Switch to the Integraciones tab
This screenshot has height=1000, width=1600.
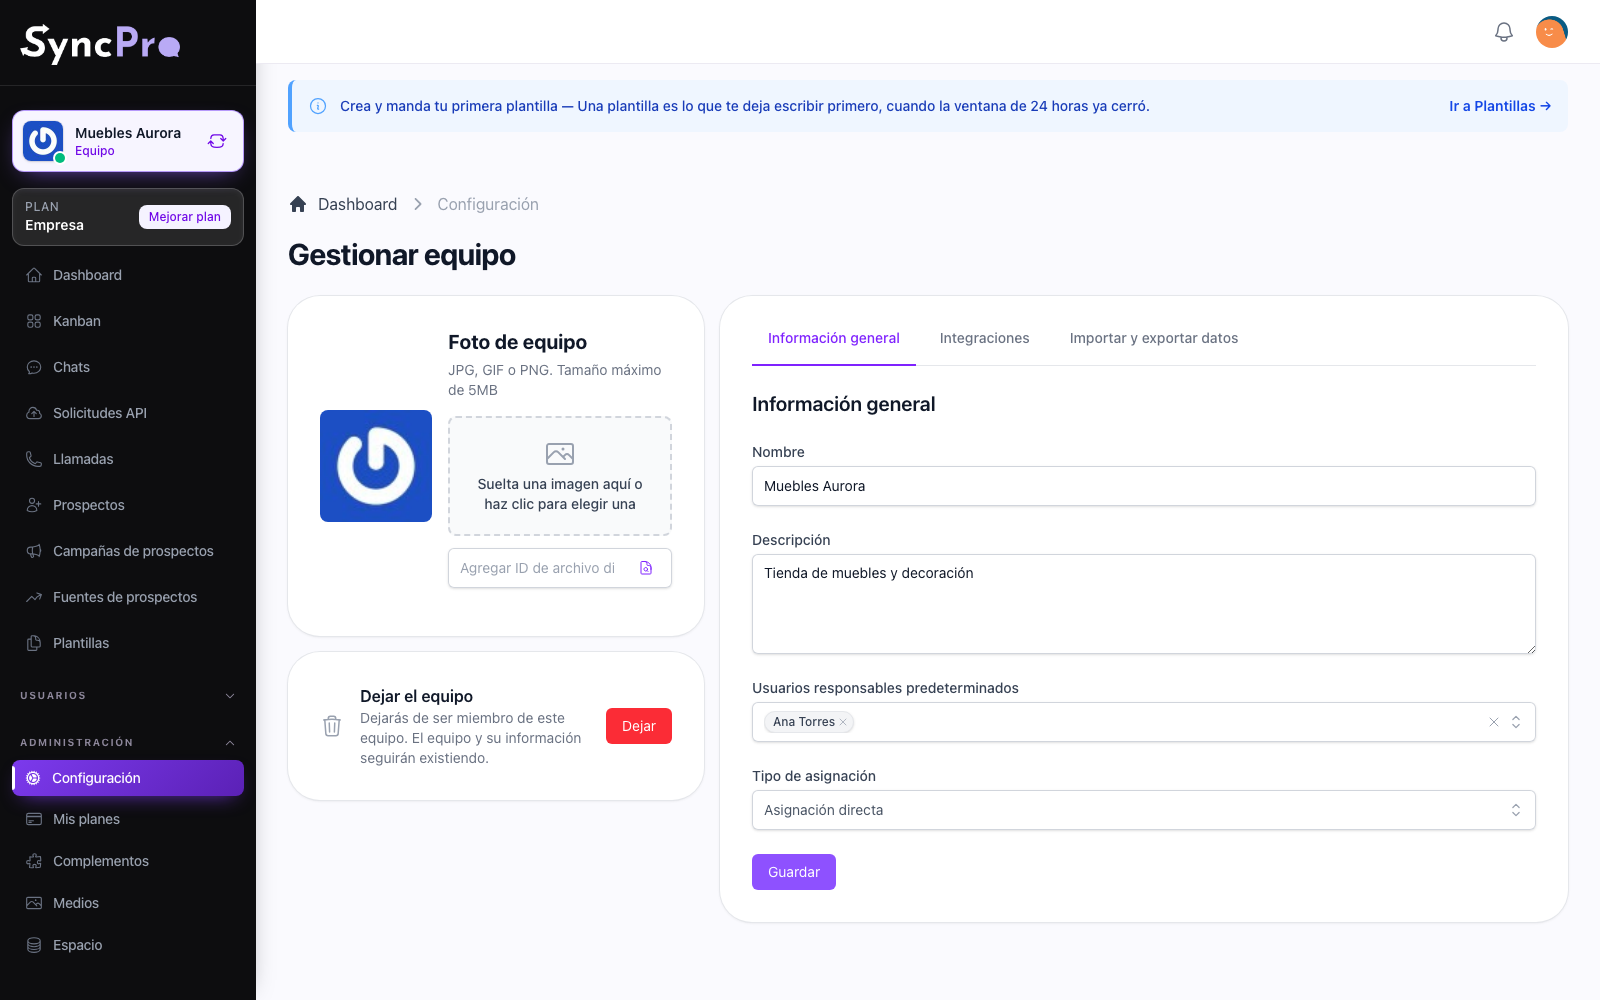tap(984, 338)
